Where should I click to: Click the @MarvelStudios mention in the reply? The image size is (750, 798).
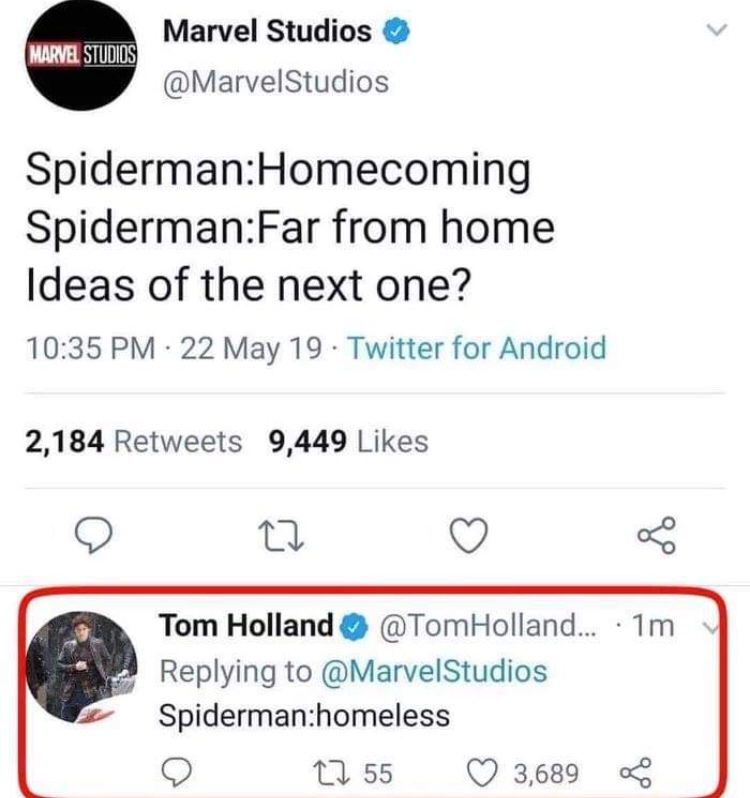pos(436,671)
